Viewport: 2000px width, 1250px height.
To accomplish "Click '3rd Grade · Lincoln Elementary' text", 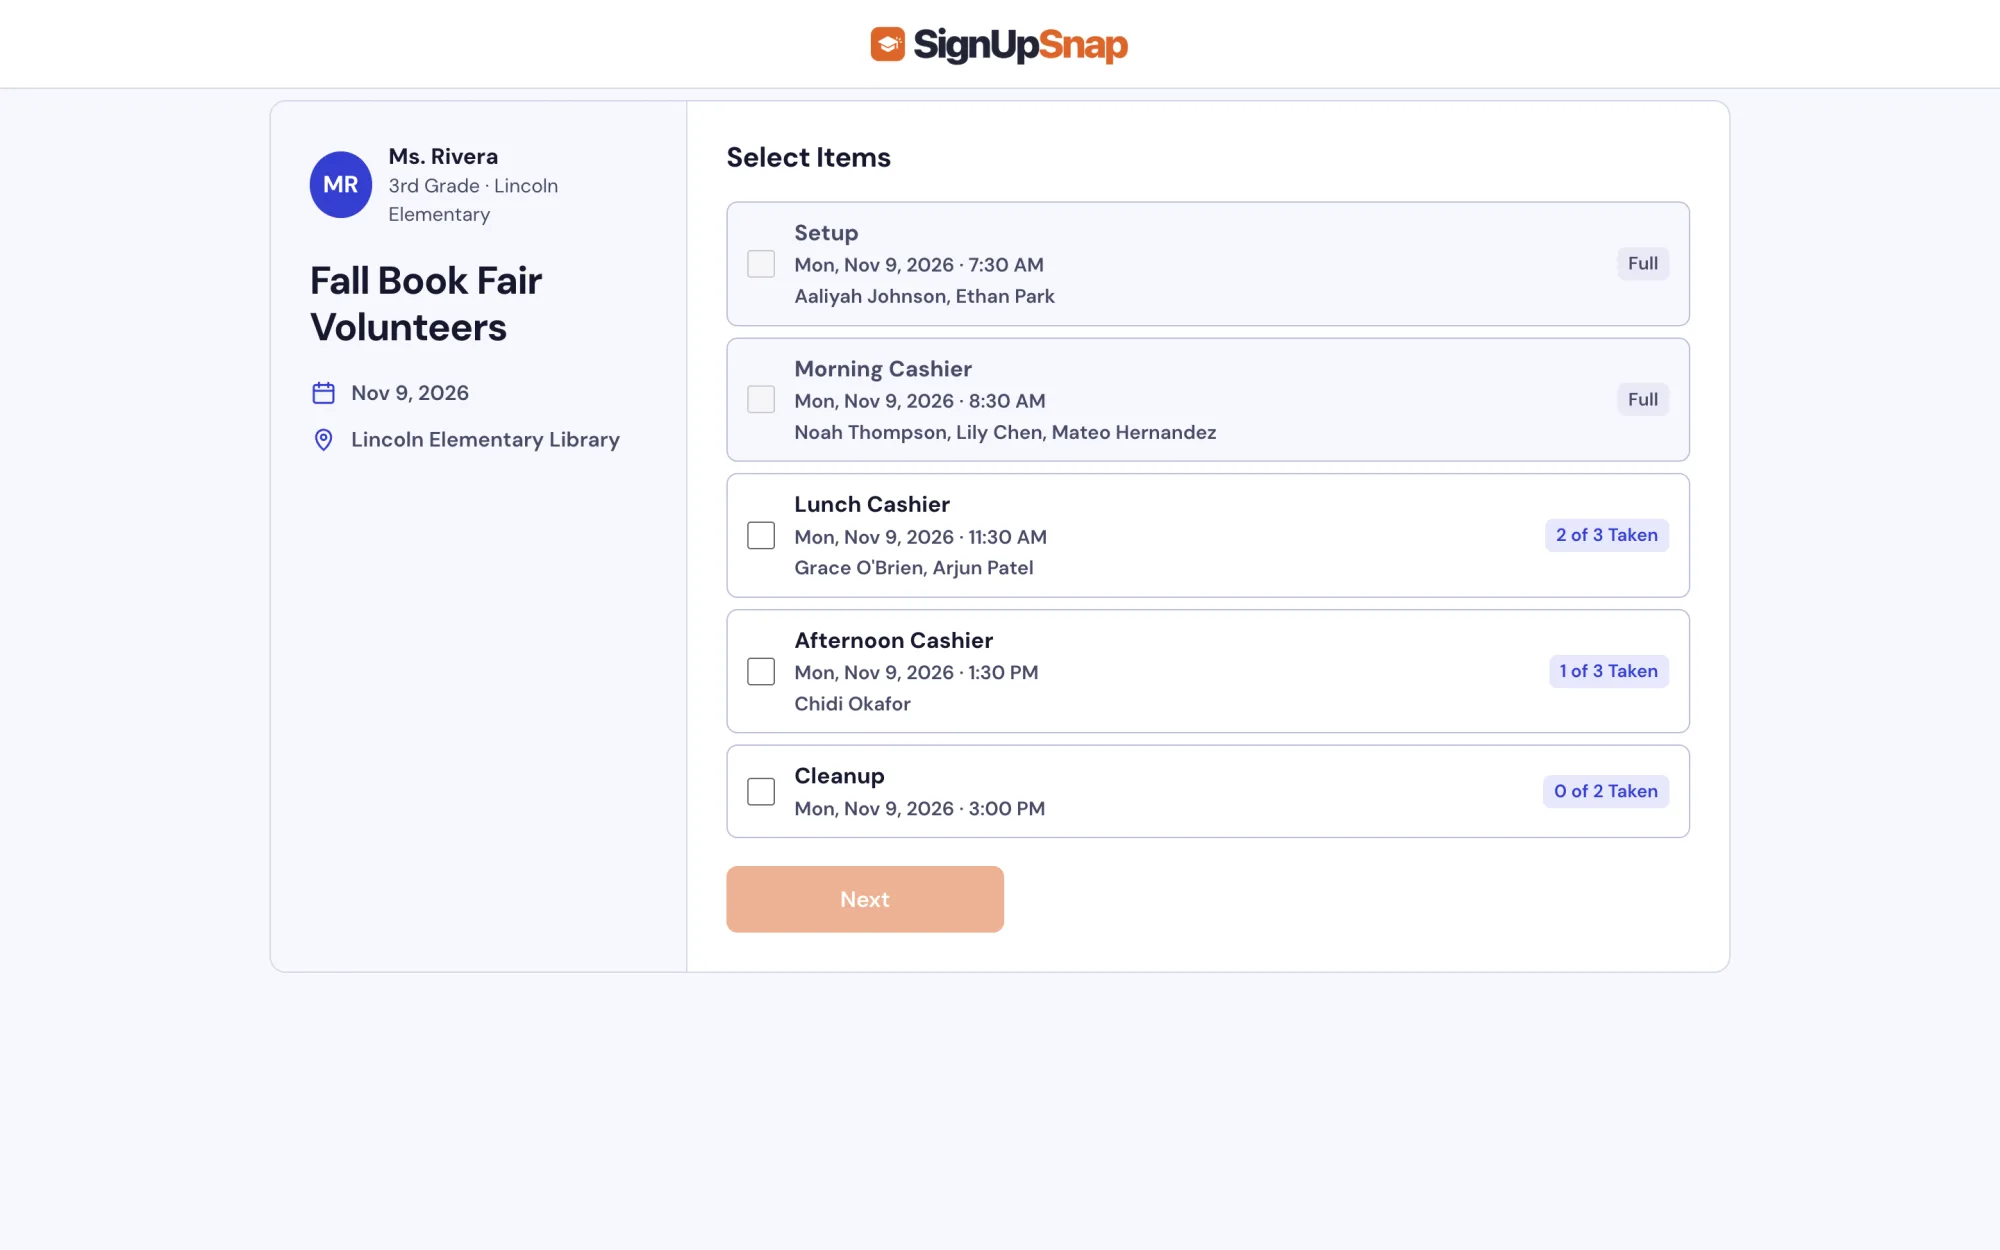I will tap(473, 200).
